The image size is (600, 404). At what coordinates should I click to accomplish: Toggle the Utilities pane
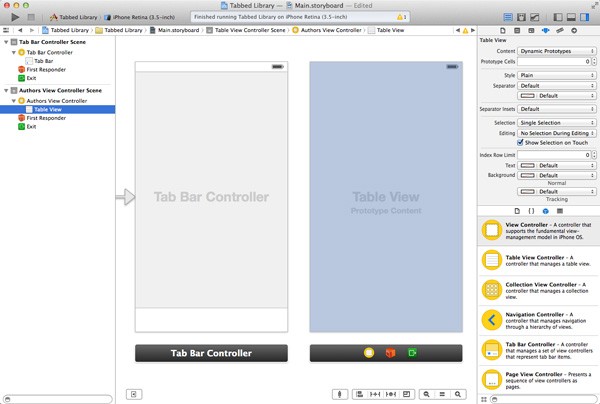coord(585,17)
